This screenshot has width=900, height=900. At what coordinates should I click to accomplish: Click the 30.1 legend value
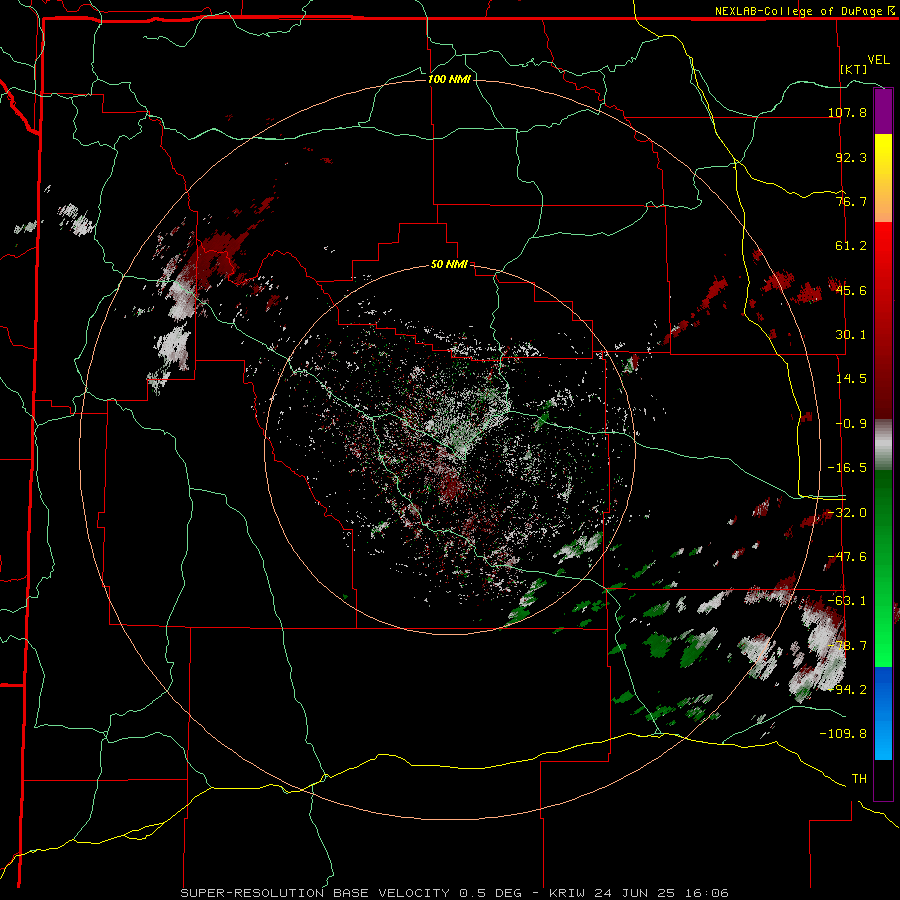[851, 335]
